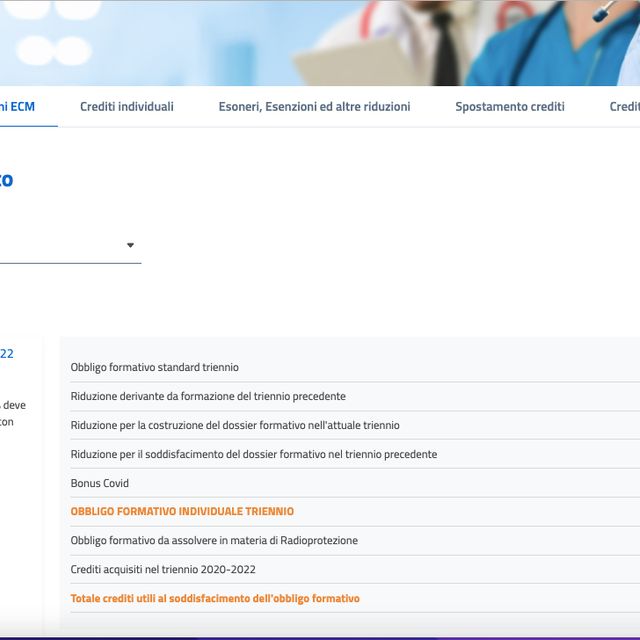Image resolution: width=640 pixels, height=640 pixels.
Task: Click the underlined dropdown selection field
Action: point(60,246)
